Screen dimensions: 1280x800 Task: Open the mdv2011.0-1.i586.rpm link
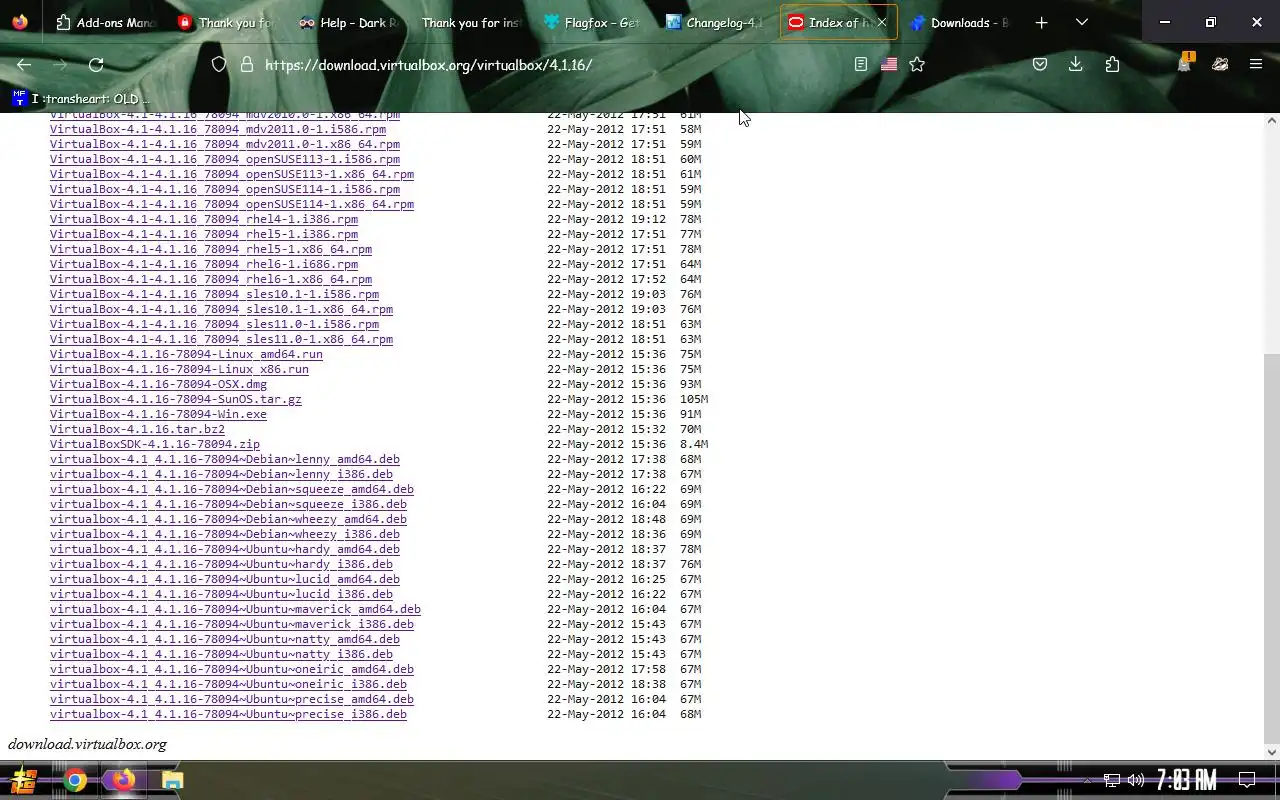[x=218, y=129]
